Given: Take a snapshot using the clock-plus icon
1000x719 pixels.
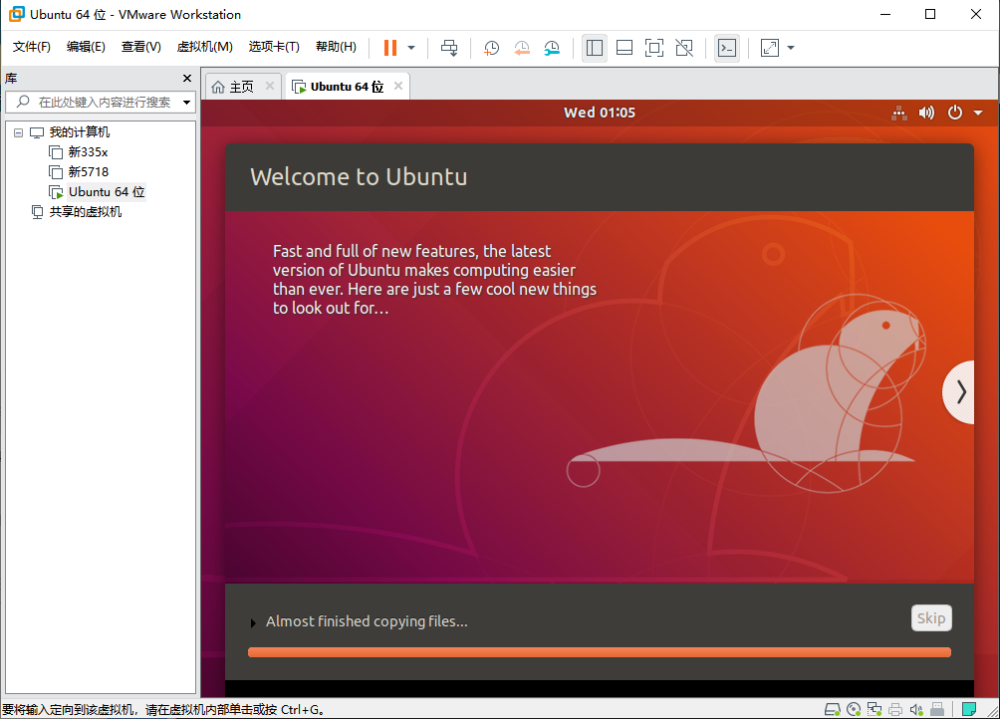Looking at the screenshot, I should point(491,48).
